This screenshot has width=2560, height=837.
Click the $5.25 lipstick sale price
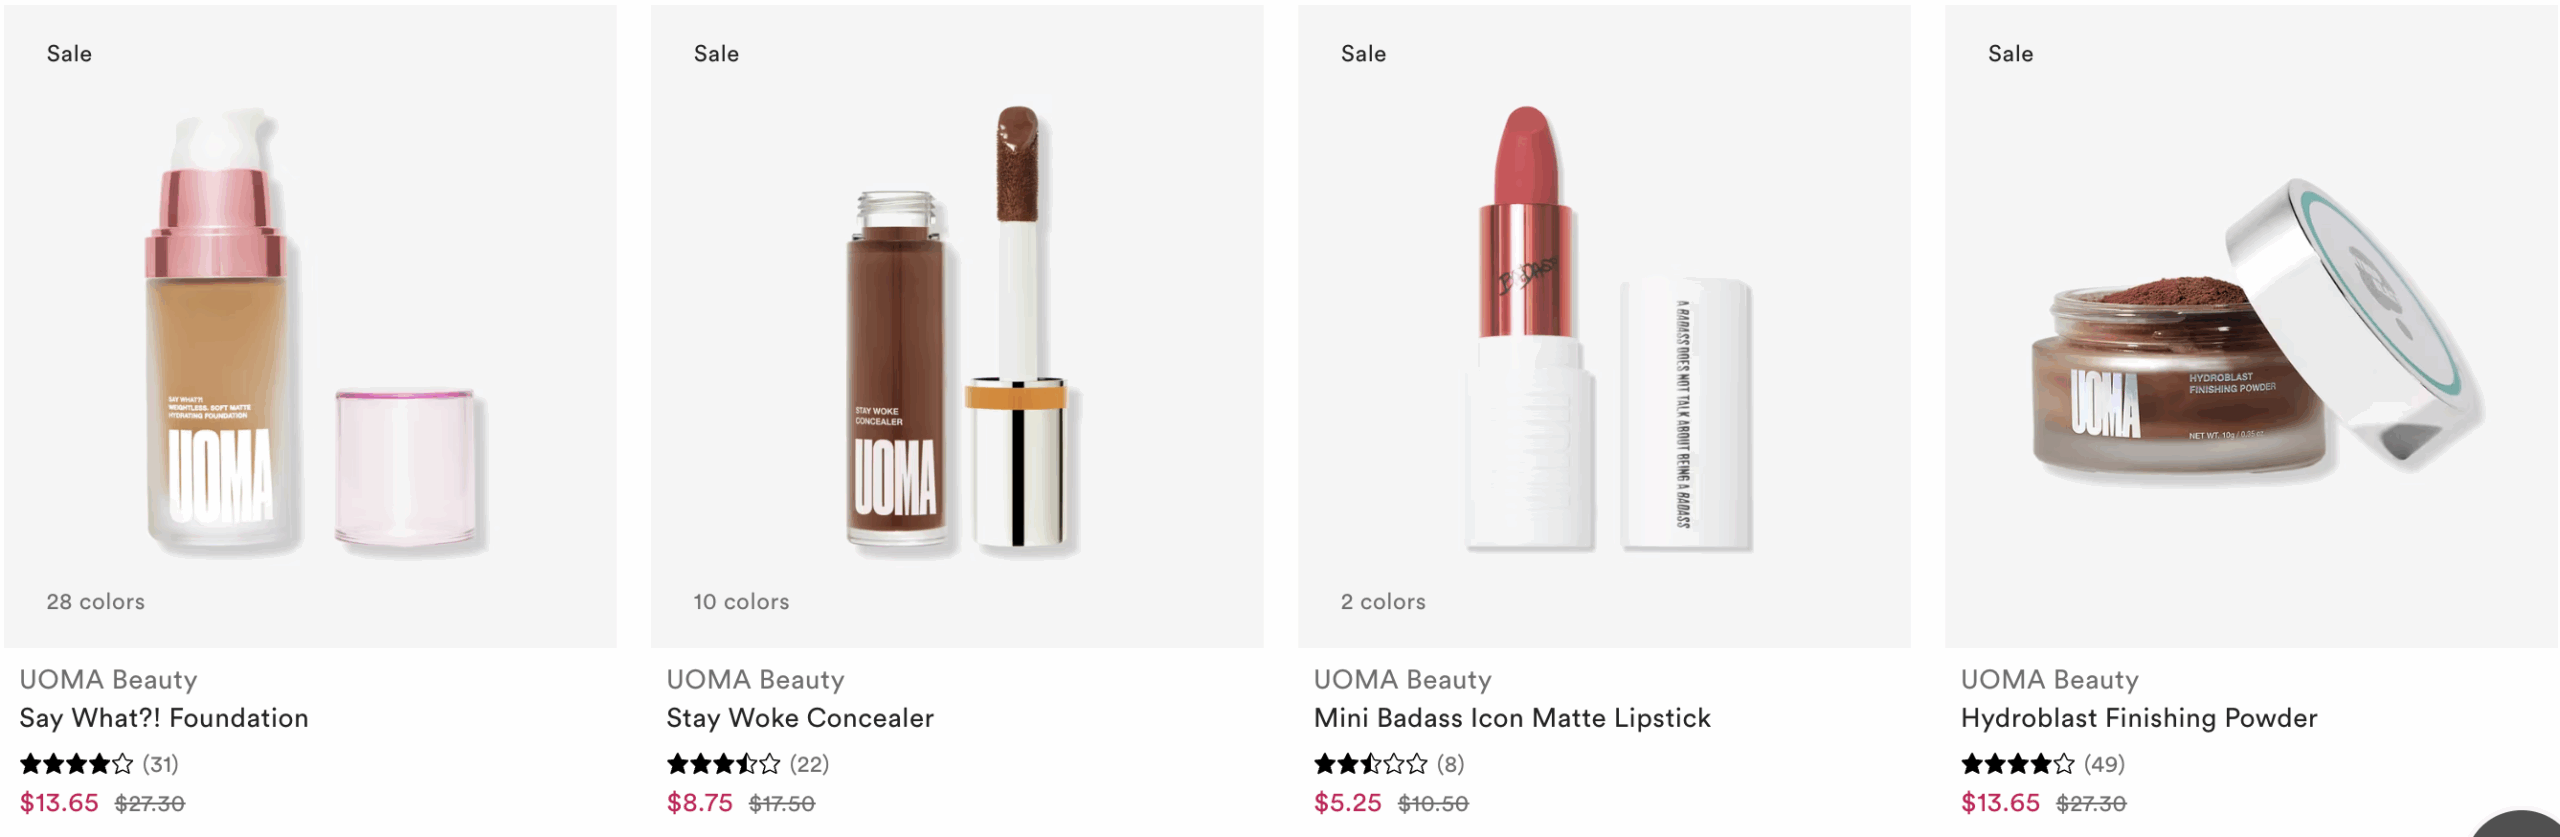1347,803
